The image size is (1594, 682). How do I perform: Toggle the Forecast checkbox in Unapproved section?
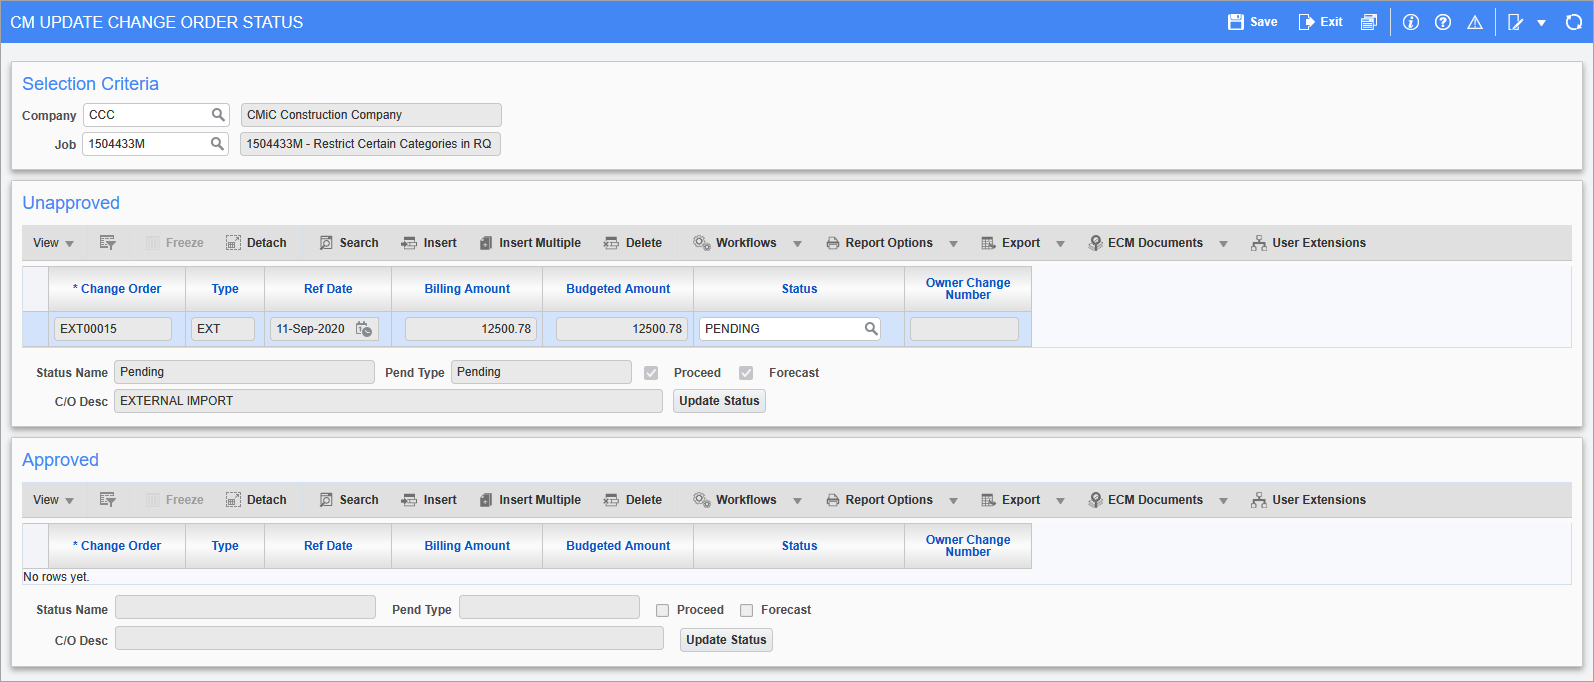pyautogui.click(x=746, y=373)
